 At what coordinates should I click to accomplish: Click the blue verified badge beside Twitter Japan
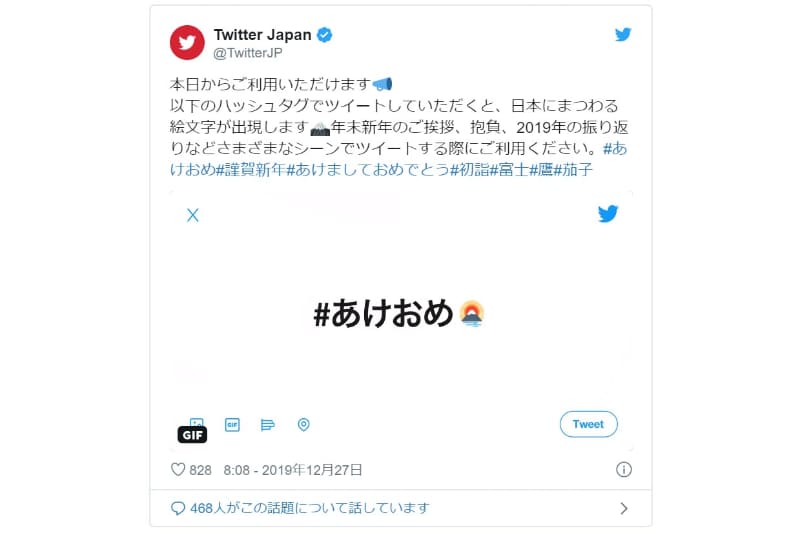324,35
